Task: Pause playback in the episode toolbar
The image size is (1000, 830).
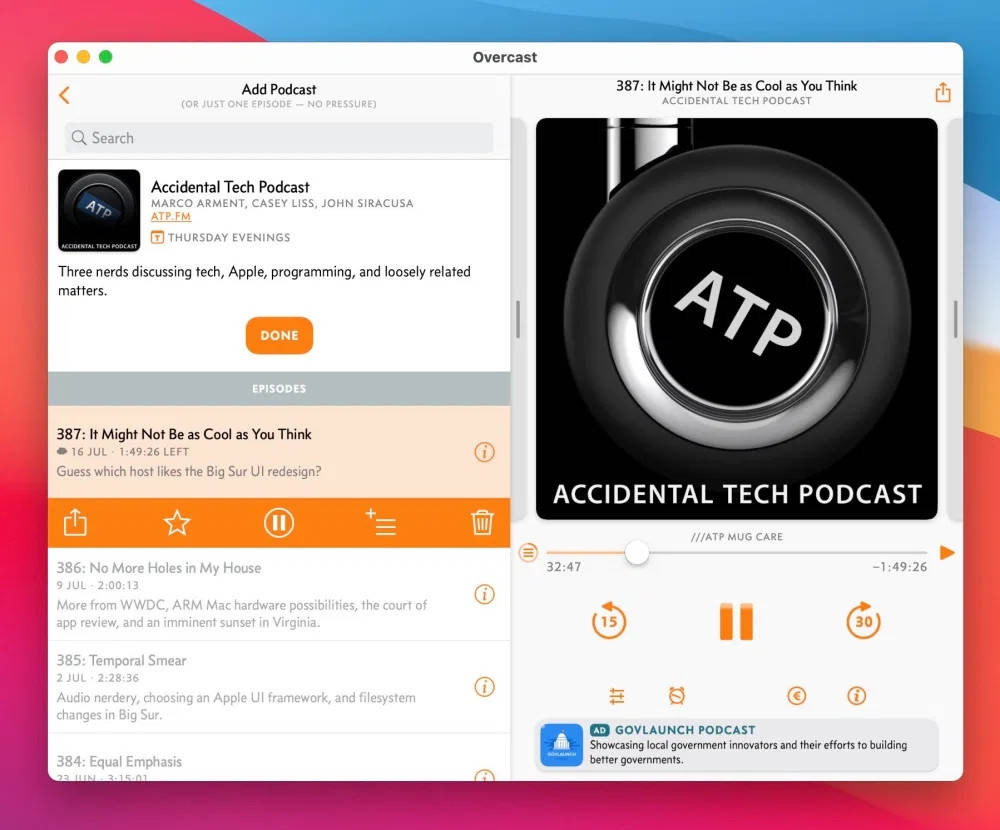Action: tap(279, 522)
